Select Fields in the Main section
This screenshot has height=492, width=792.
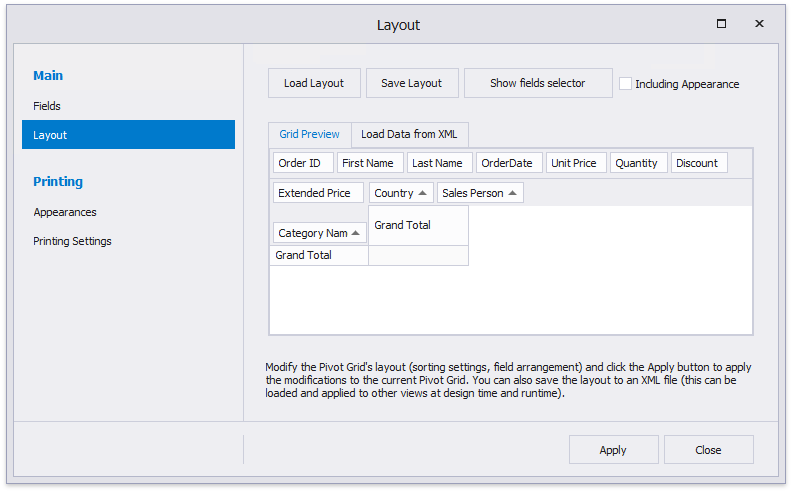(x=47, y=106)
